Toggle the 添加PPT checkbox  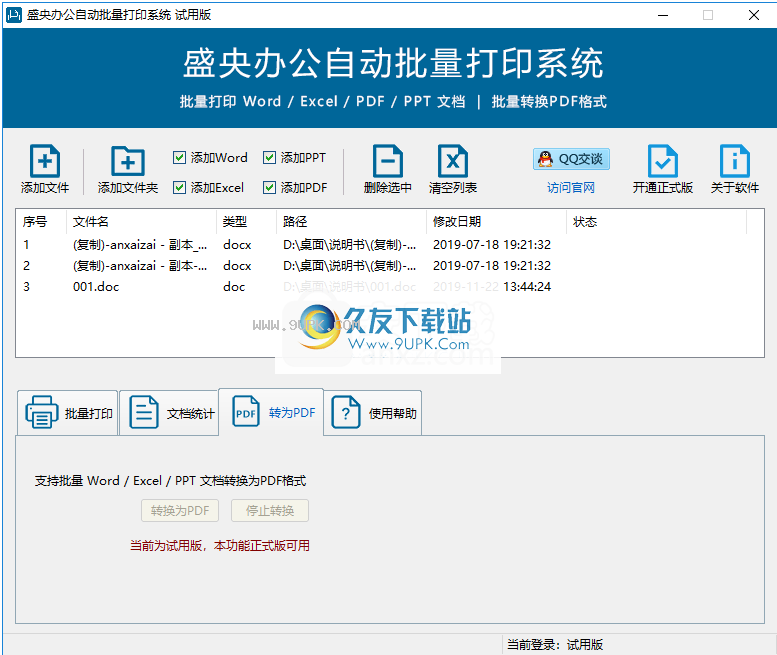point(269,158)
